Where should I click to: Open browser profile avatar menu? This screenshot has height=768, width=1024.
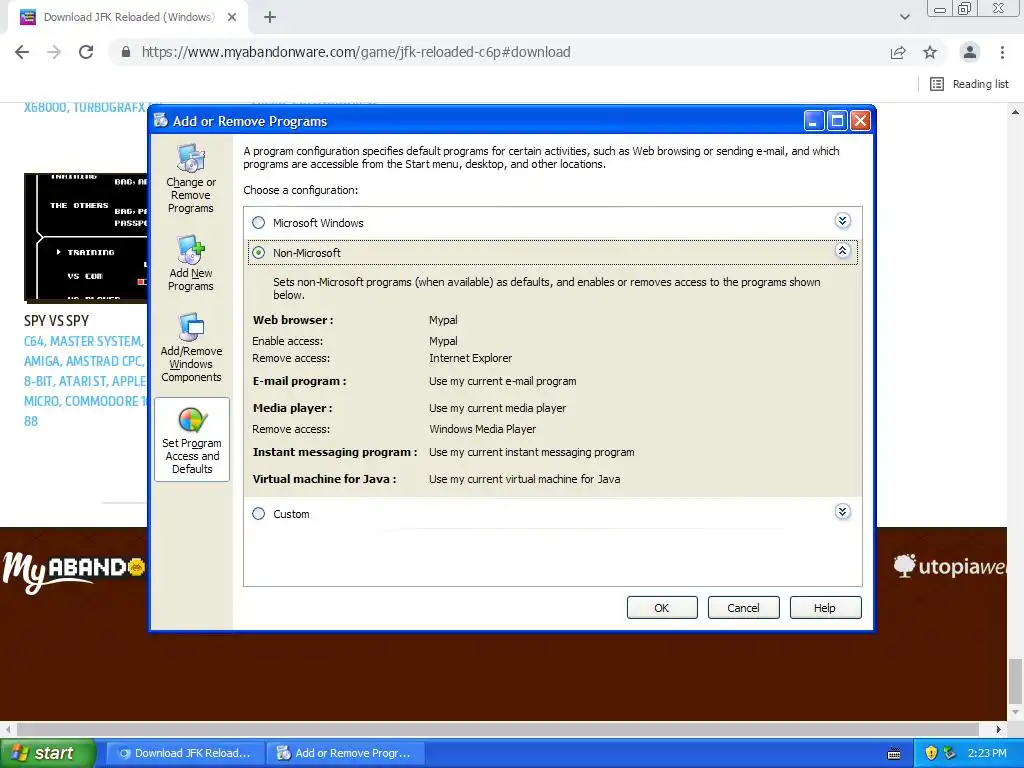click(970, 52)
